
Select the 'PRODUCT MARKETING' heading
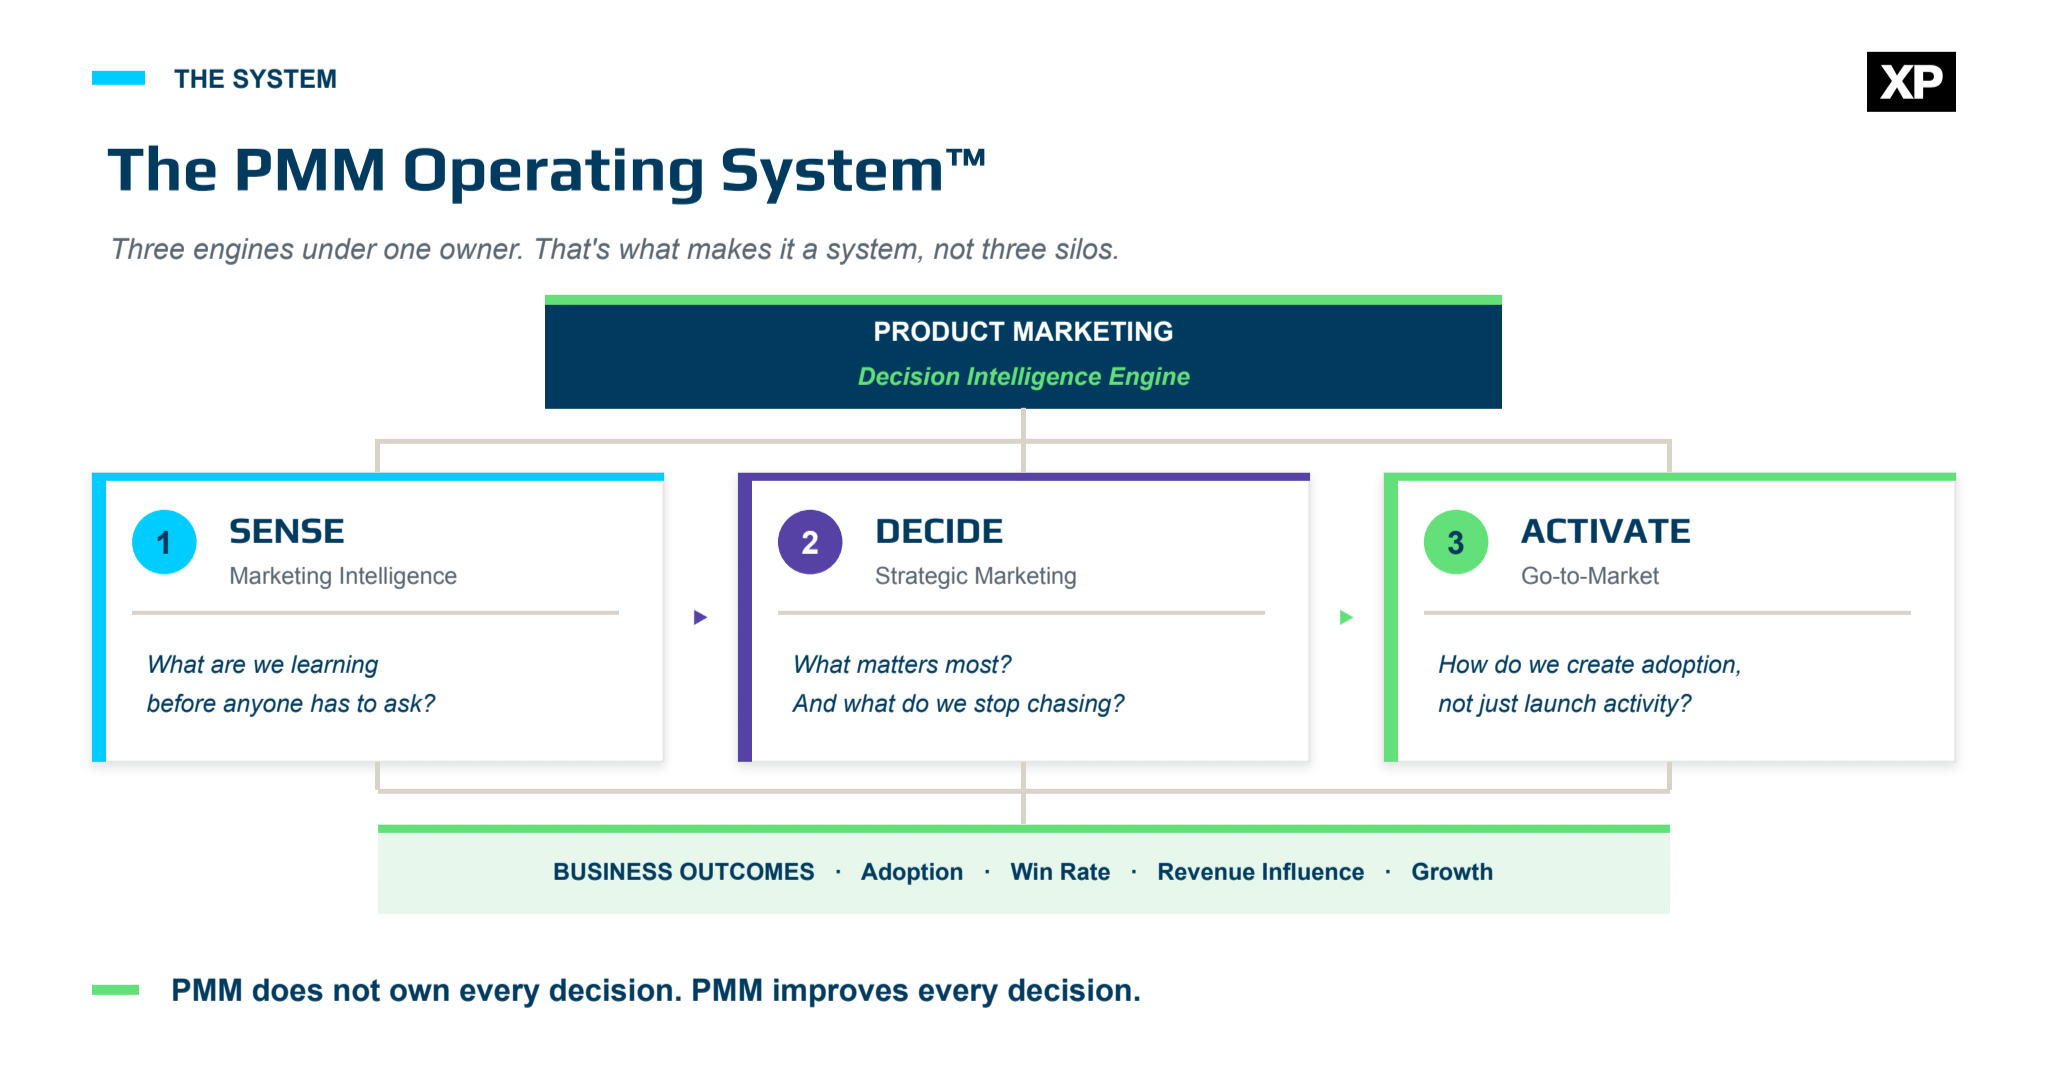click(1023, 332)
